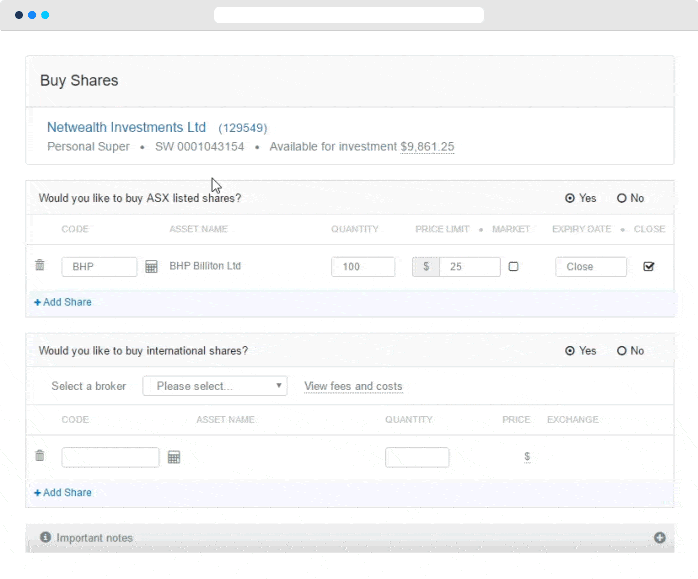Open asset lookup icon beside BHP code
The image size is (698, 579).
tap(151, 267)
